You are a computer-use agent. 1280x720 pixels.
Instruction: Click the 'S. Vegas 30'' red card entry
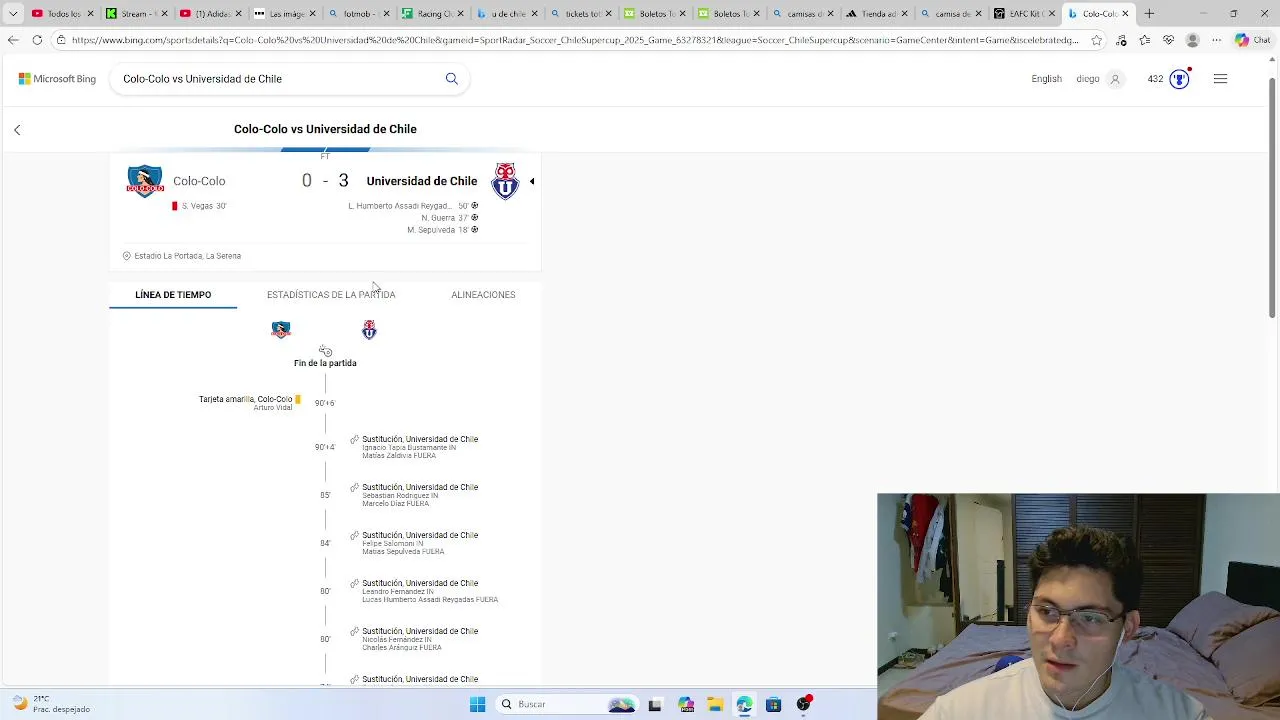coord(199,206)
